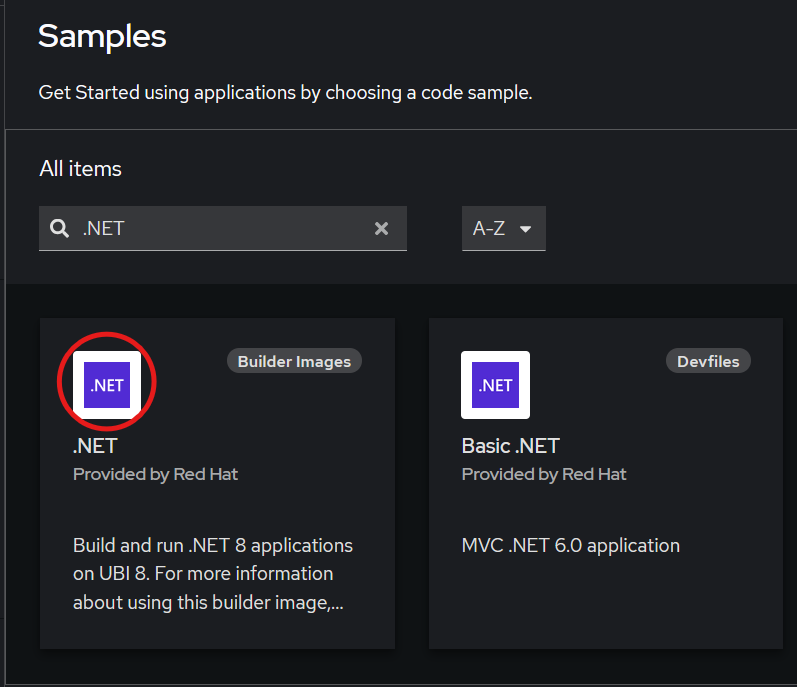This screenshot has width=797, height=687.
Task: Open the Basic .NET sample title
Action: coord(510,446)
